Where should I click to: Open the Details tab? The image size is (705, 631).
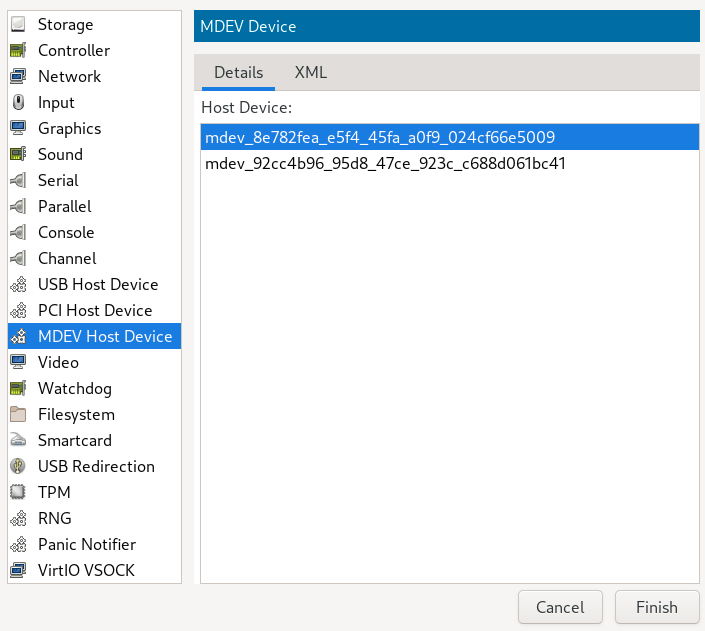tap(238, 72)
